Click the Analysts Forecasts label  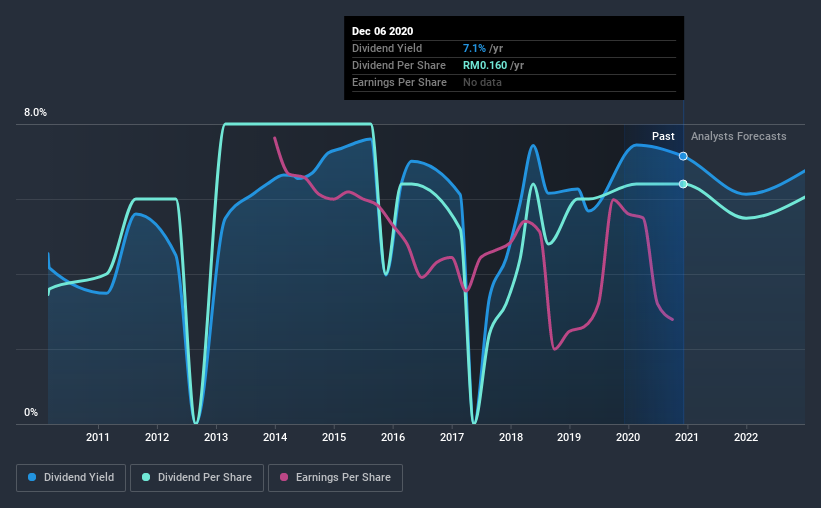pos(738,136)
